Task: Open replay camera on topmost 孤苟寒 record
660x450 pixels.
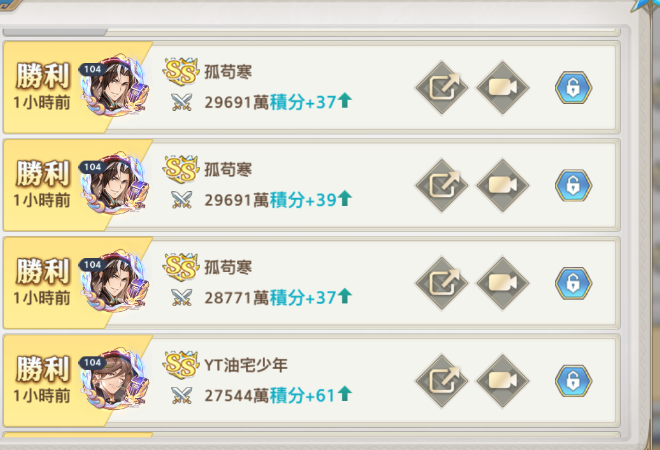Action: tap(502, 88)
